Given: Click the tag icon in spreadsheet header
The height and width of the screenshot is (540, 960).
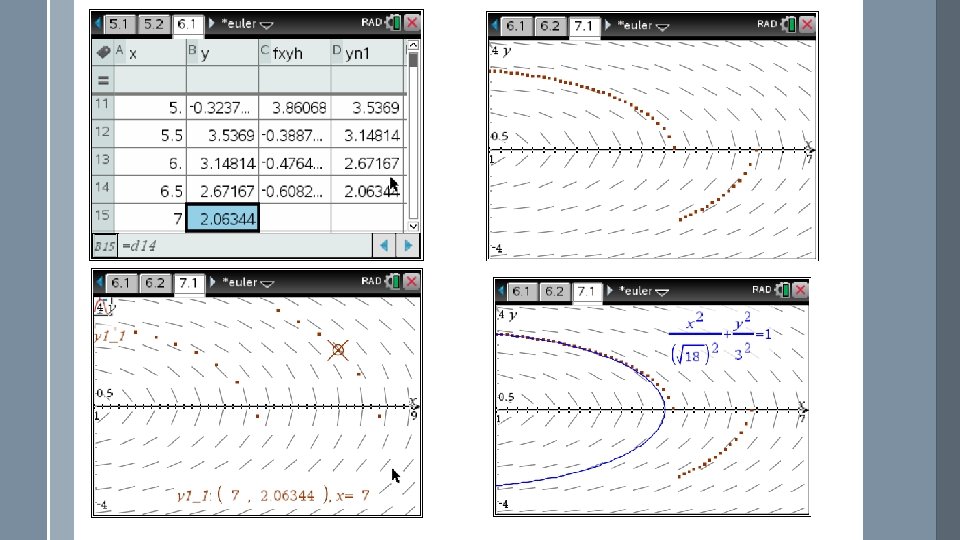Looking at the screenshot, I should click(103, 53).
